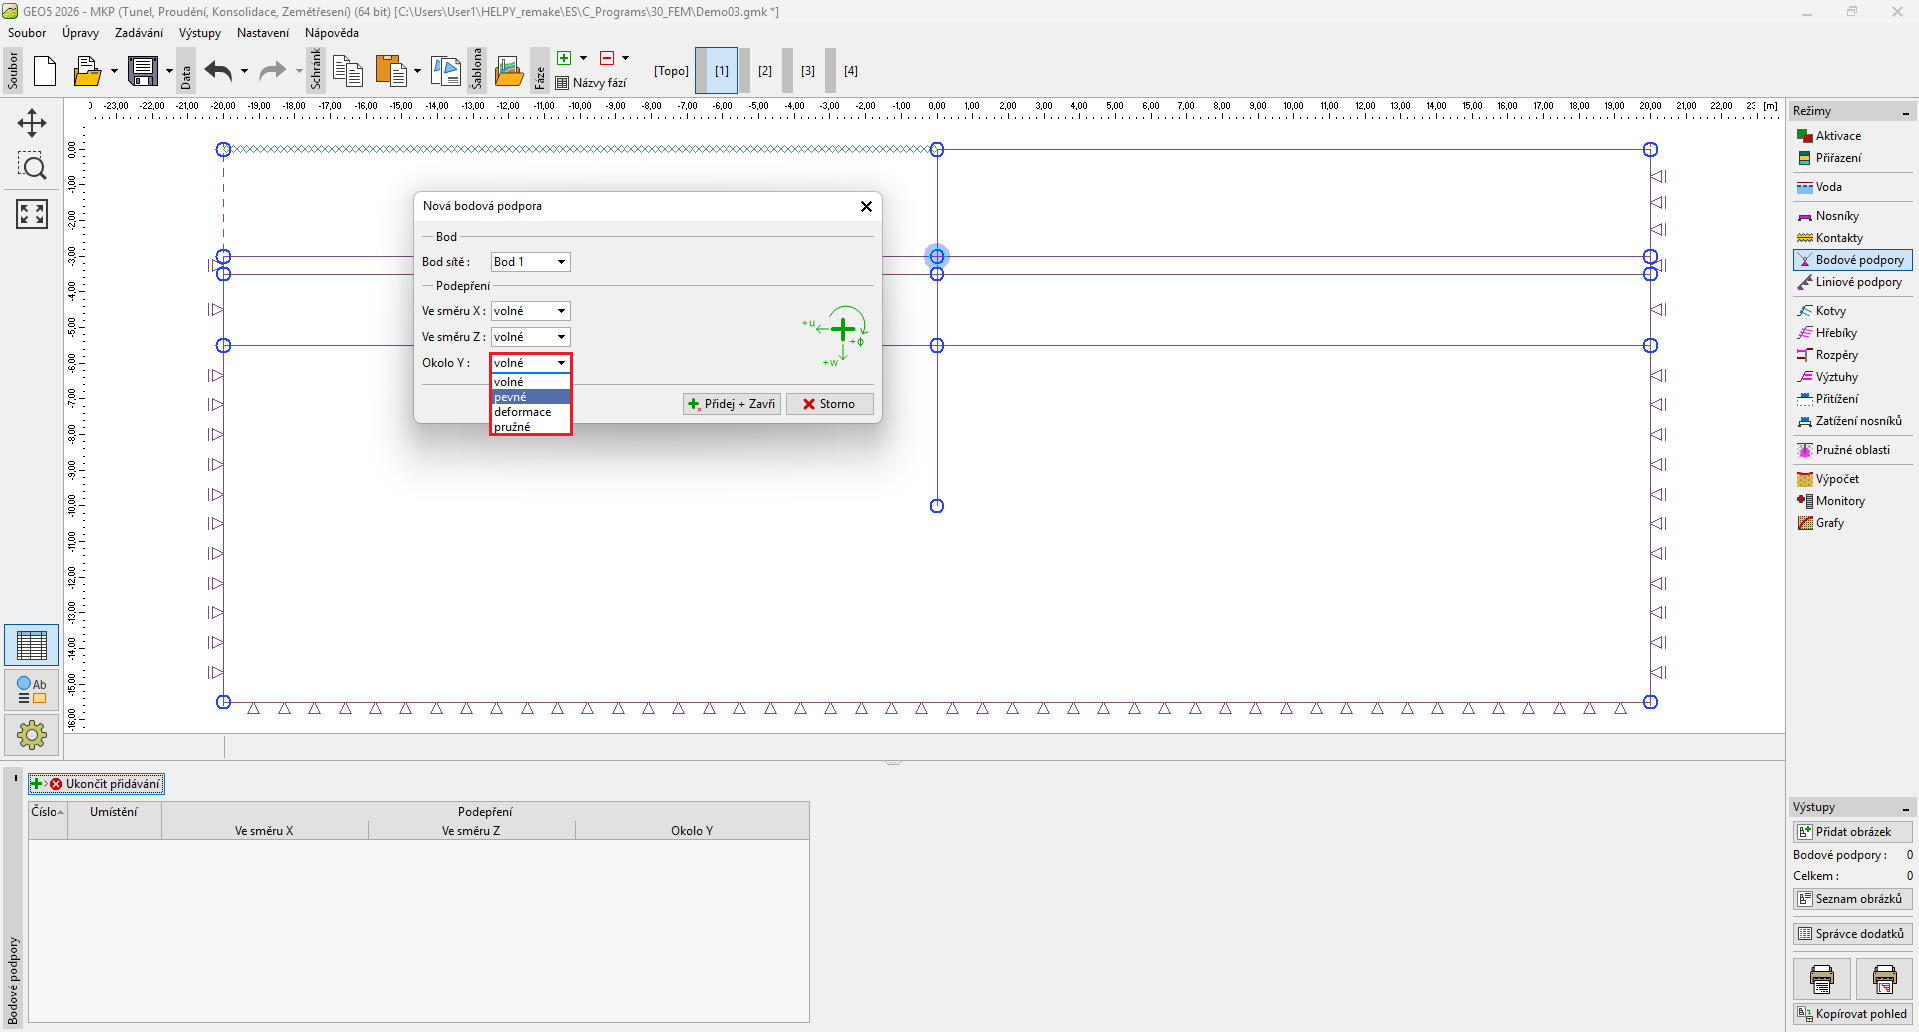Open the Bod sítě dropdown
This screenshot has height=1032, width=1919.
[x=530, y=262]
